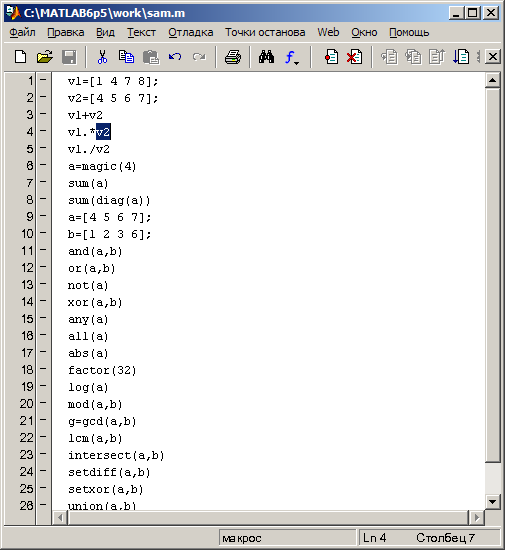Click code line xor(a,b)
This screenshot has width=505, height=550.
[x=95, y=302]
